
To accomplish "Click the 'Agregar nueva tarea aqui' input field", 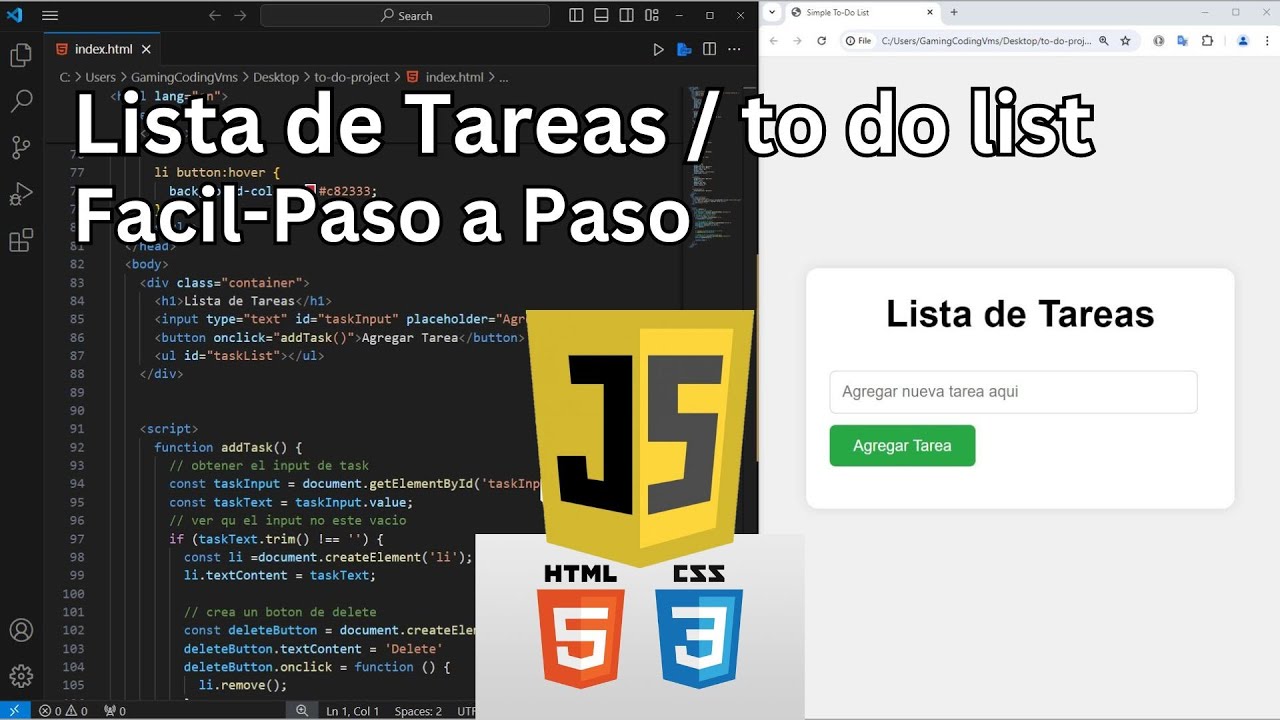I will [x=1013, y=392].
